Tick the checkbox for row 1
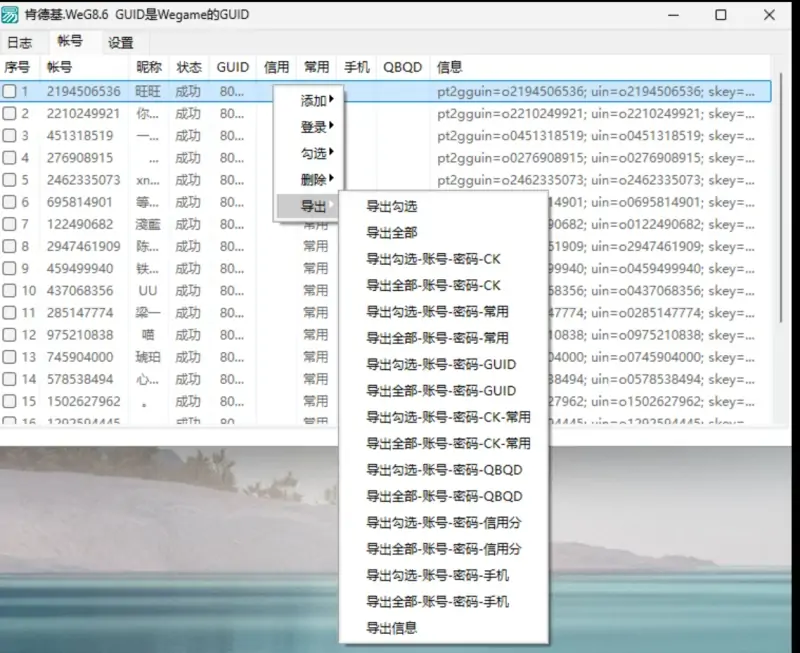800x653 pixels. click(x=10, y=92)
